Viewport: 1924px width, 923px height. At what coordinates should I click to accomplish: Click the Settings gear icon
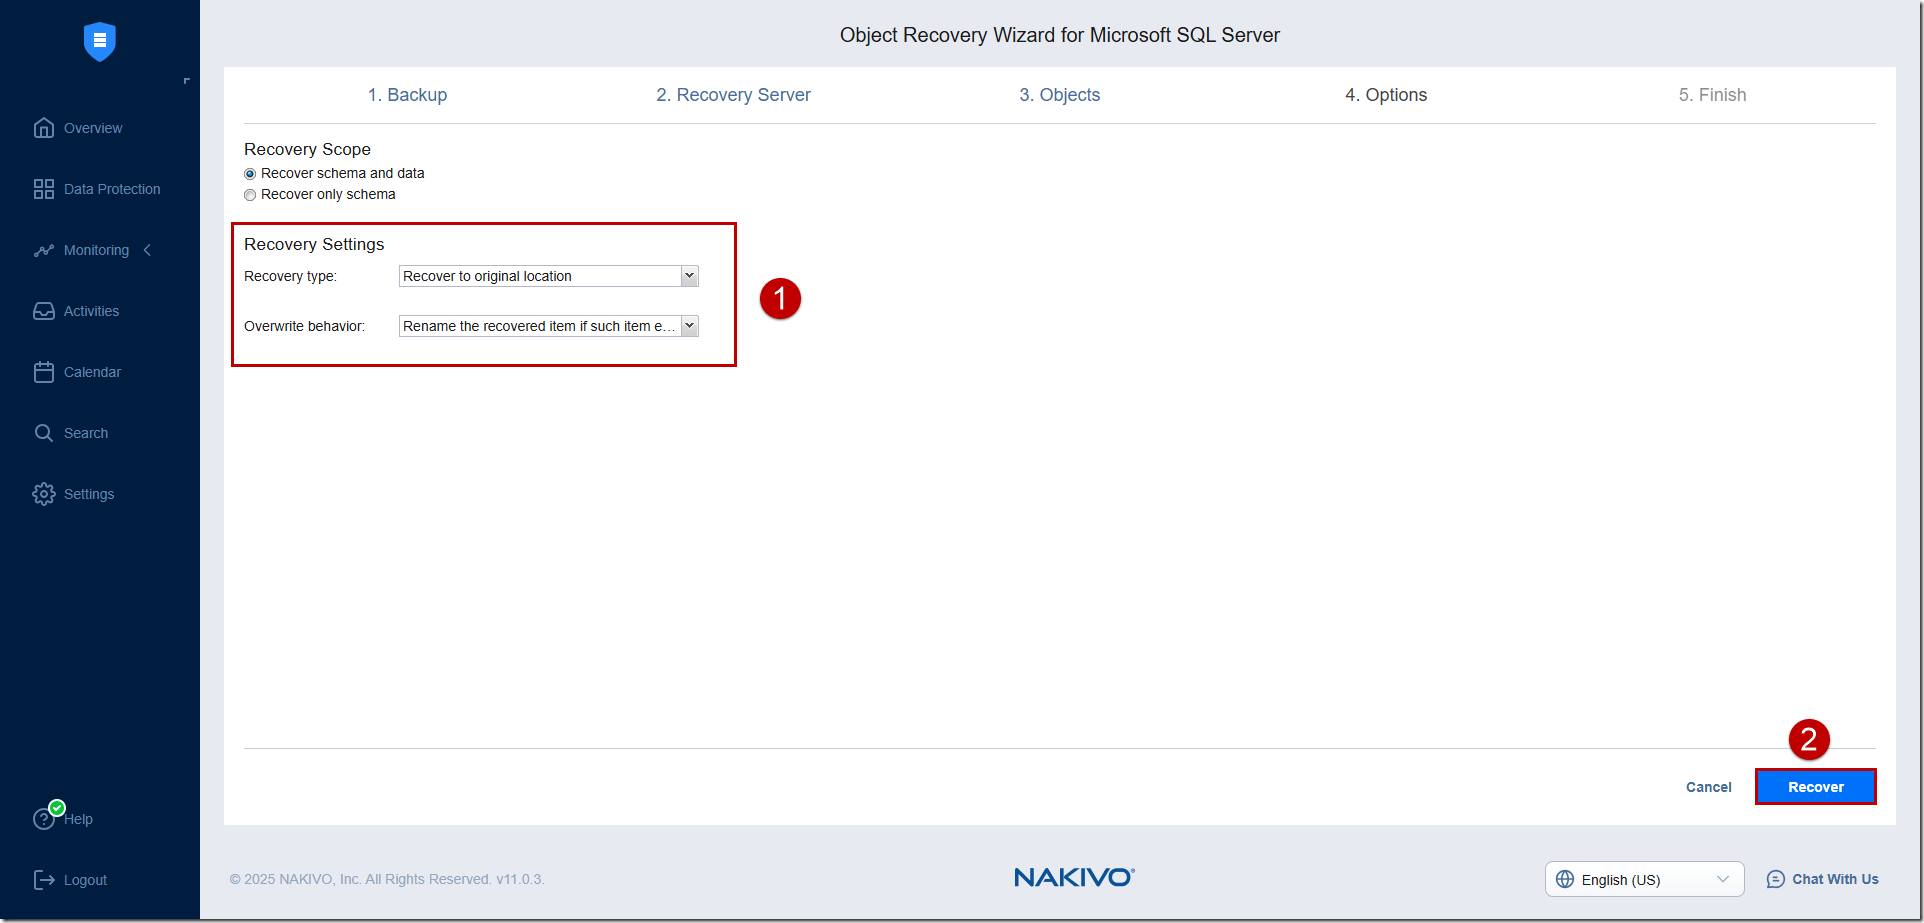[x=44, y=494]
